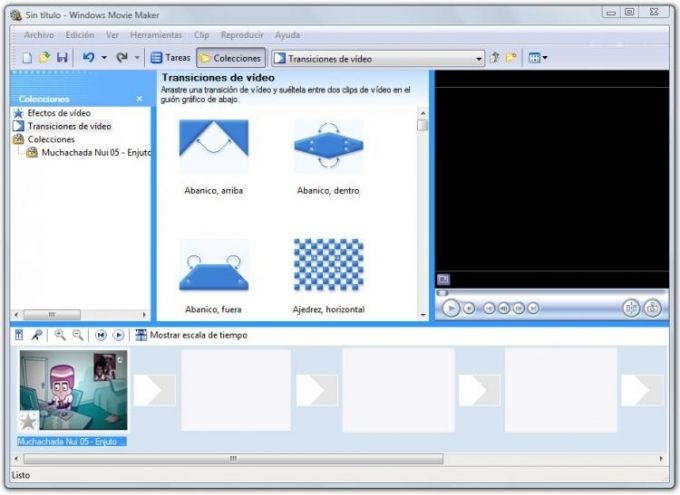Zoom out on the timeline
This screenshot has height=495, width=680.
[77, 335]
